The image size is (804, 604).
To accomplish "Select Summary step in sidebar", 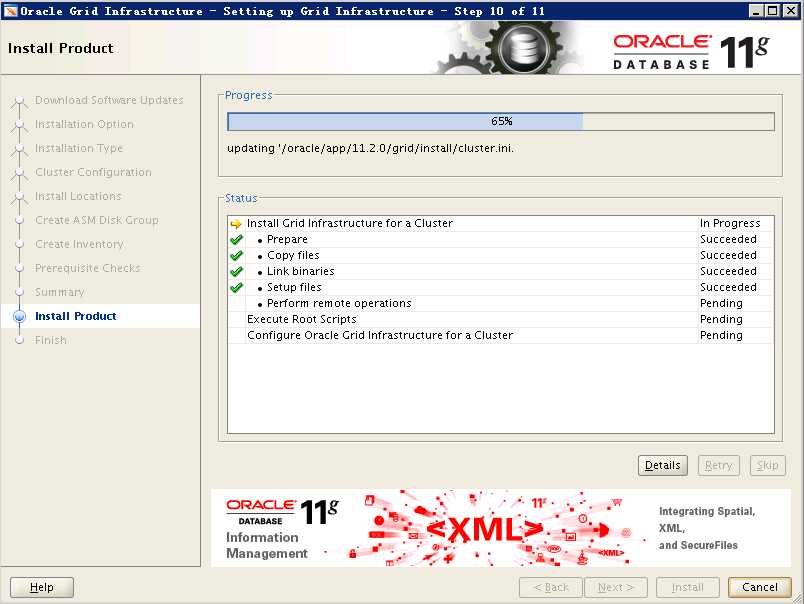I will click(x=59, y=292).
